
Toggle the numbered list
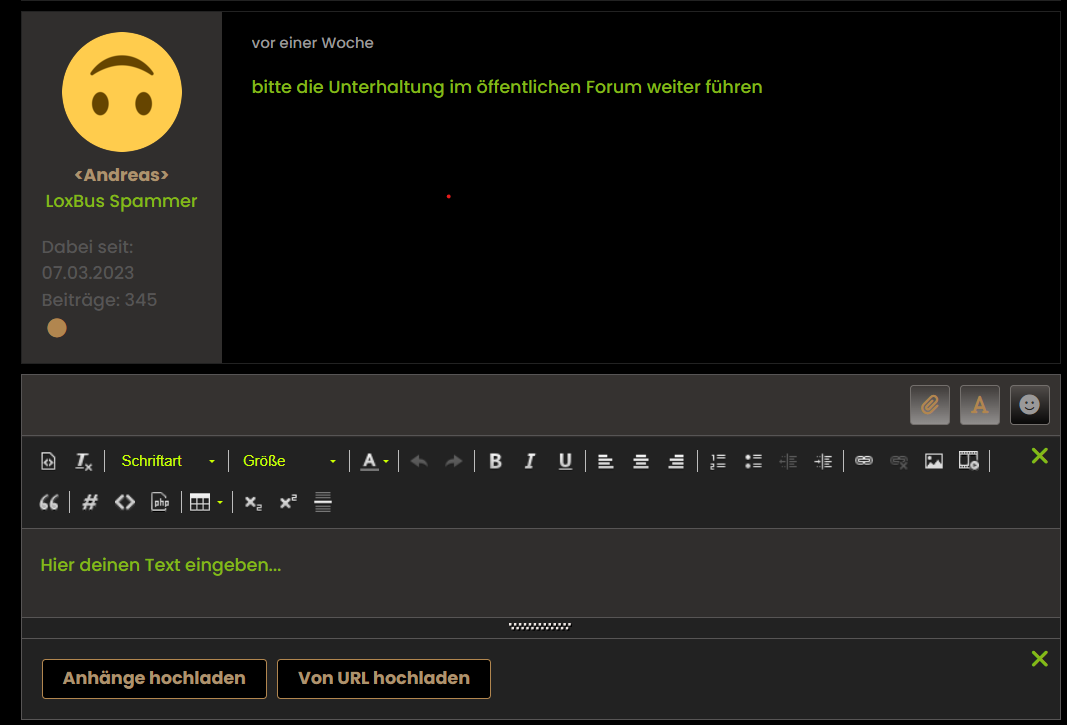pos(717,461)
